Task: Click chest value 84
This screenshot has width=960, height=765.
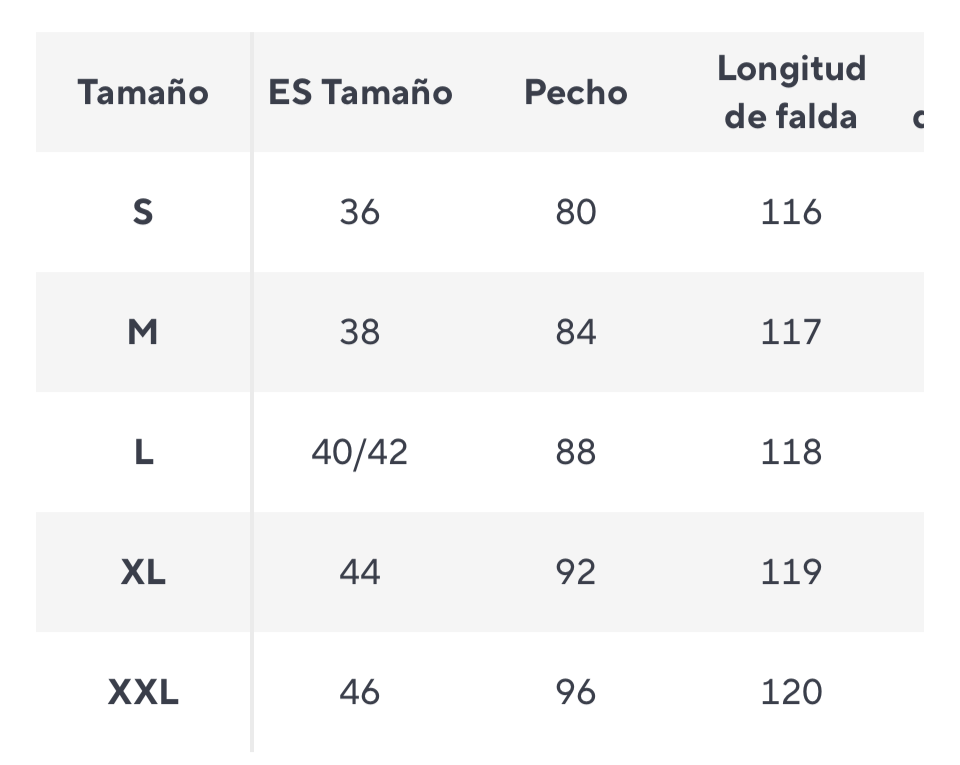Action: pos(576,332)
